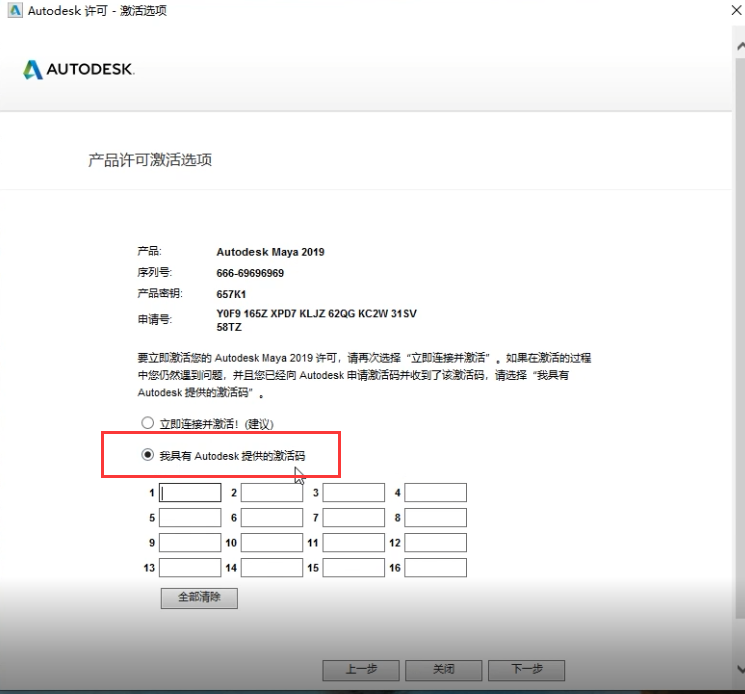The height and width of the screenshot is (694, 745).
Task: Click the 产品许可激活选项 heading
Action: 150,160
